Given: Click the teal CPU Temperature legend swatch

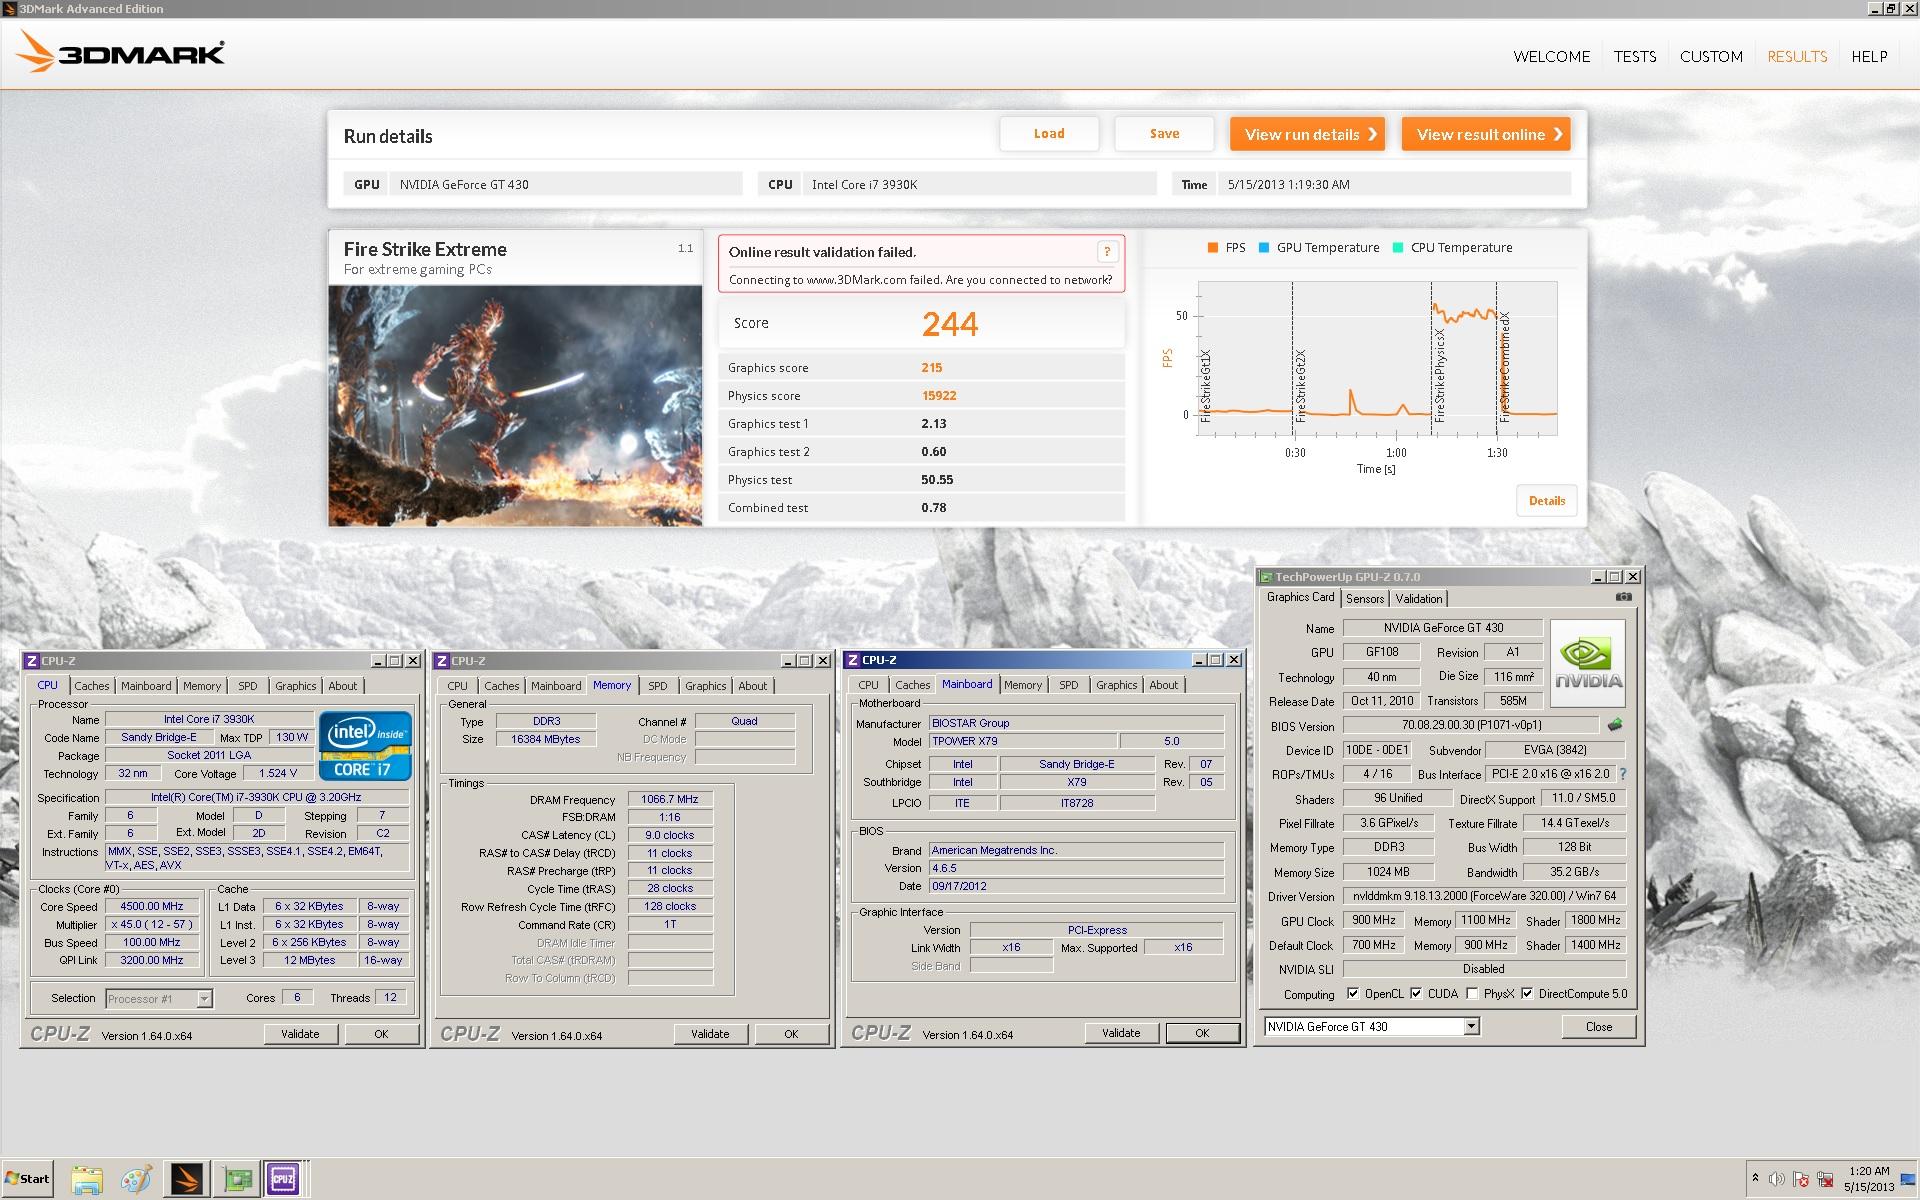Looking at the screenshot, I should pyautogui.click(x=1398, y=248).
